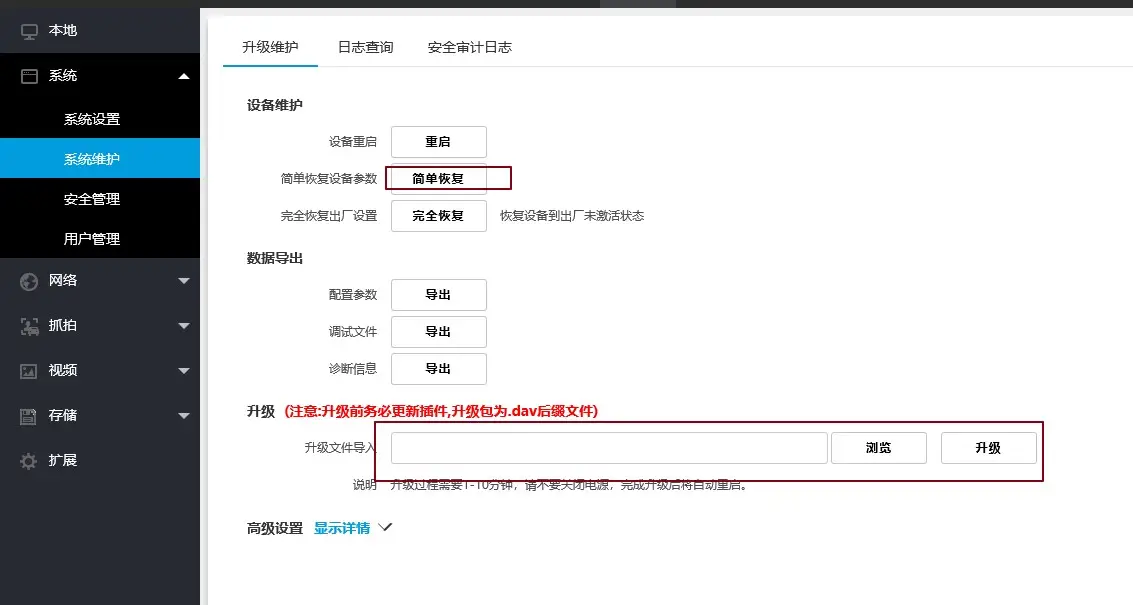
Task: Click the 系统 window icon in sidebar
Action: point(29,76)
